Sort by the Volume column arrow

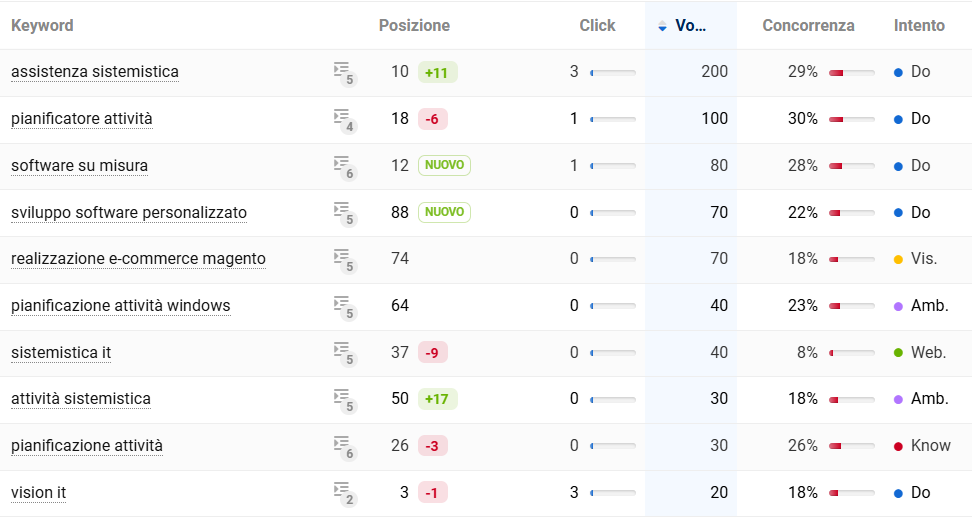[x=662, y=25]
